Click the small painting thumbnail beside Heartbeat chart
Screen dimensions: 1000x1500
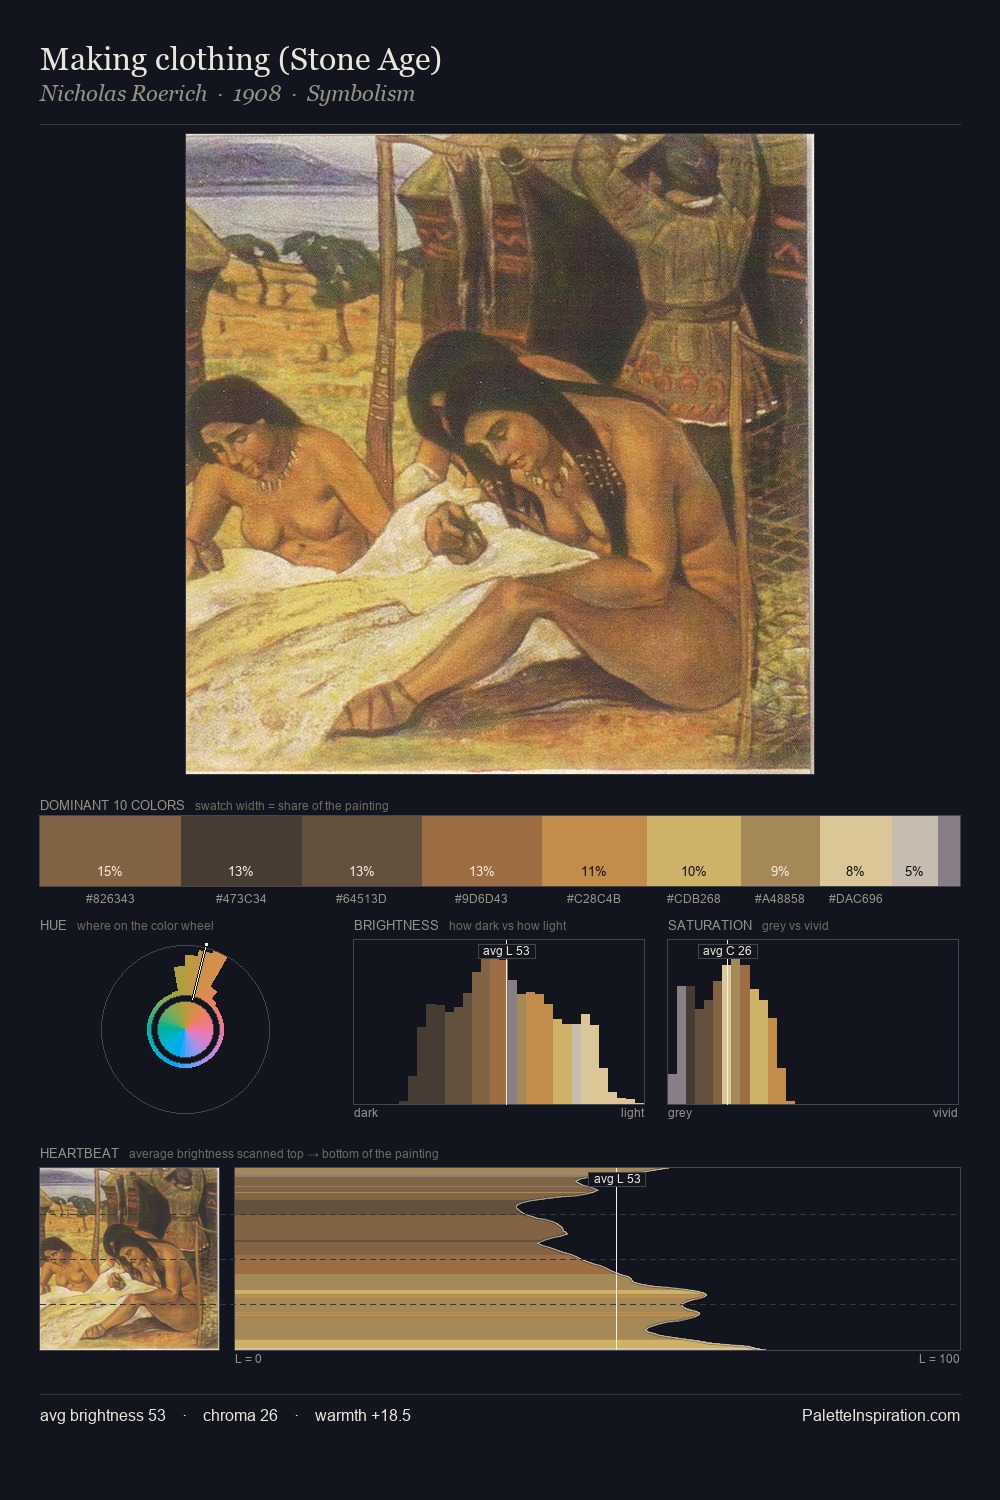click(x=129, y=1259)
